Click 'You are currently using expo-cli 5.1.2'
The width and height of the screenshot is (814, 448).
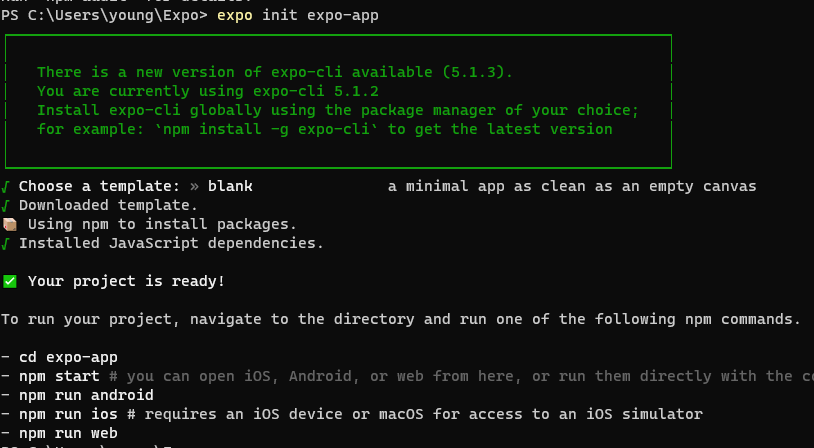pos(208,91)
